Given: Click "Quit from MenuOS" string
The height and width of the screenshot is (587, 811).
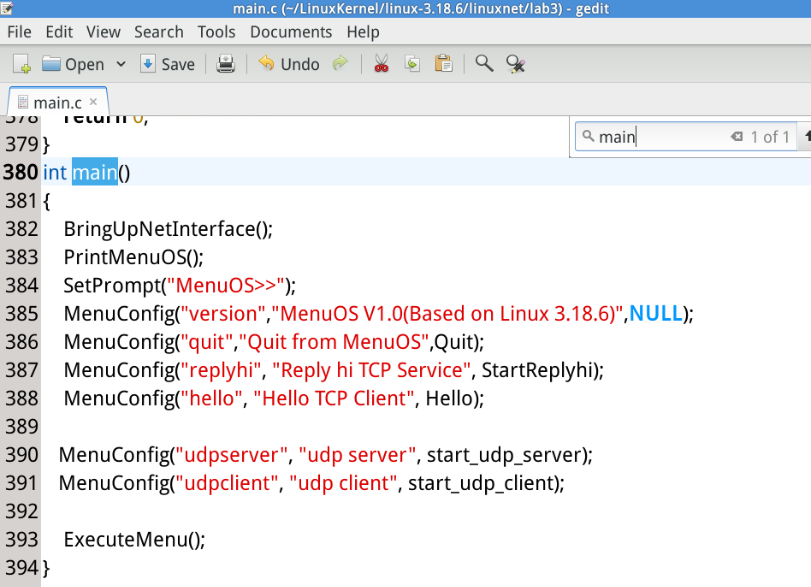Looking at the screenshot, I should [x=334, y=342].
